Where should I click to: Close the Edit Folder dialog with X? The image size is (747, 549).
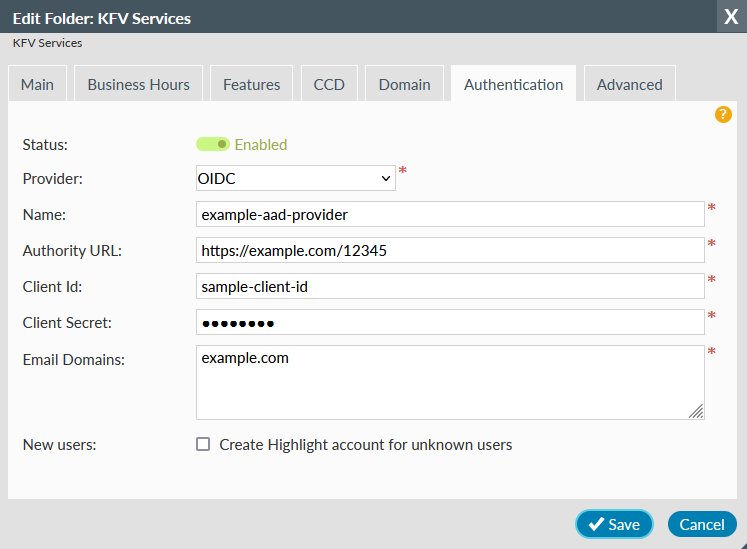(731, 17)
